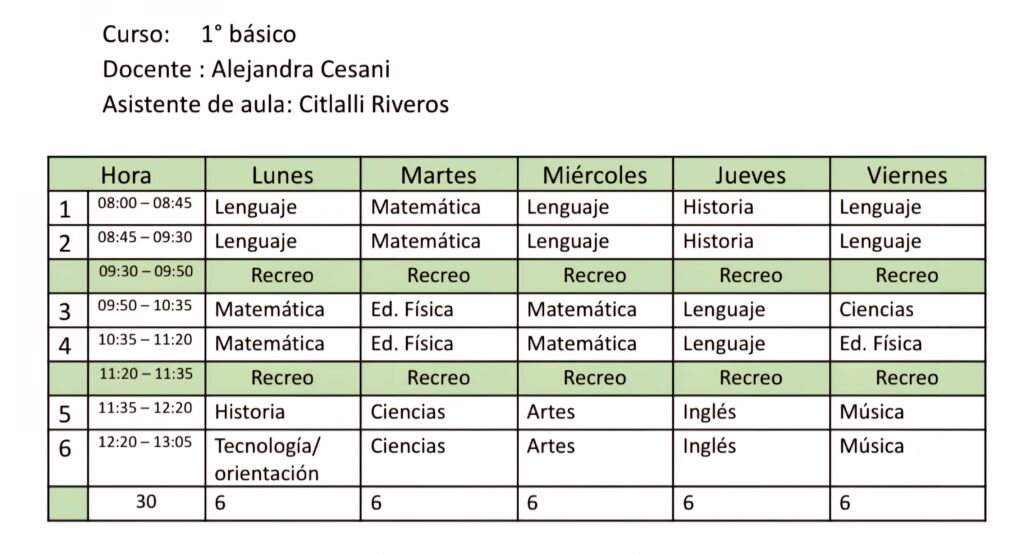Click the Historia cell in Lunes period 5
1024x554 pixels.
pos(283,412)
